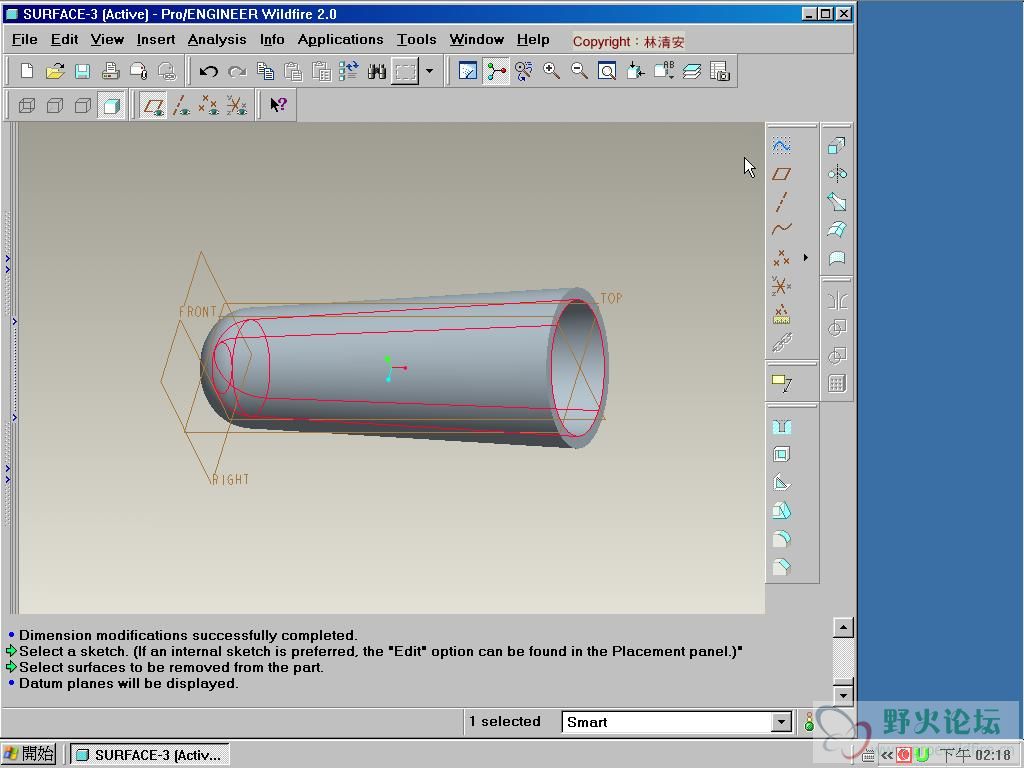The height and width of the screenshot is (768, 1024).
Task: Select the Chamfer tool
Action: point(782,567)
